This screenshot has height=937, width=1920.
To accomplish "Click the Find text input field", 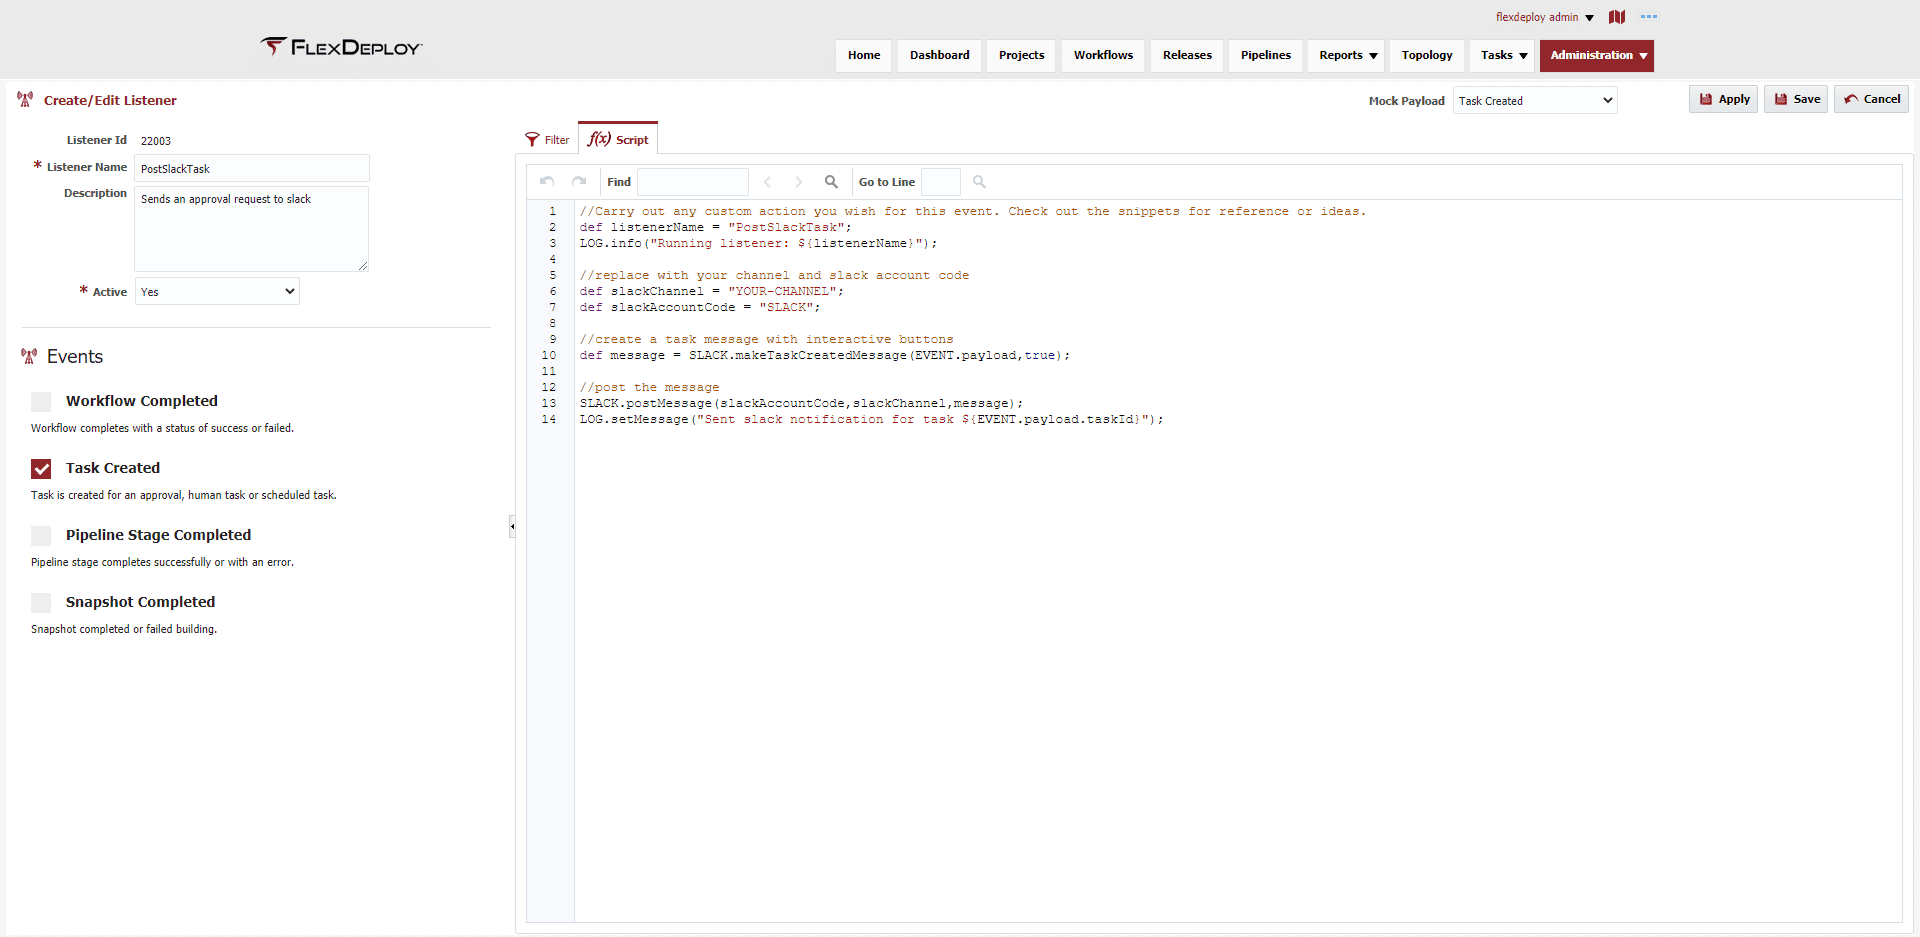I will point(693,182).
